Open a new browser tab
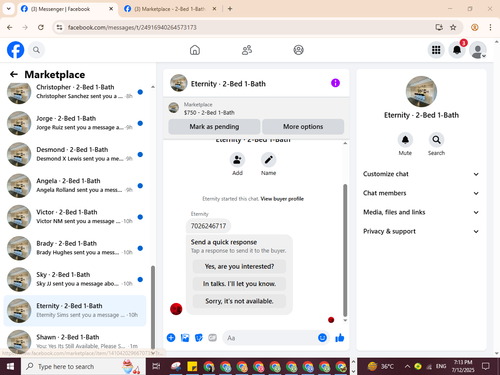 [230, 9]
